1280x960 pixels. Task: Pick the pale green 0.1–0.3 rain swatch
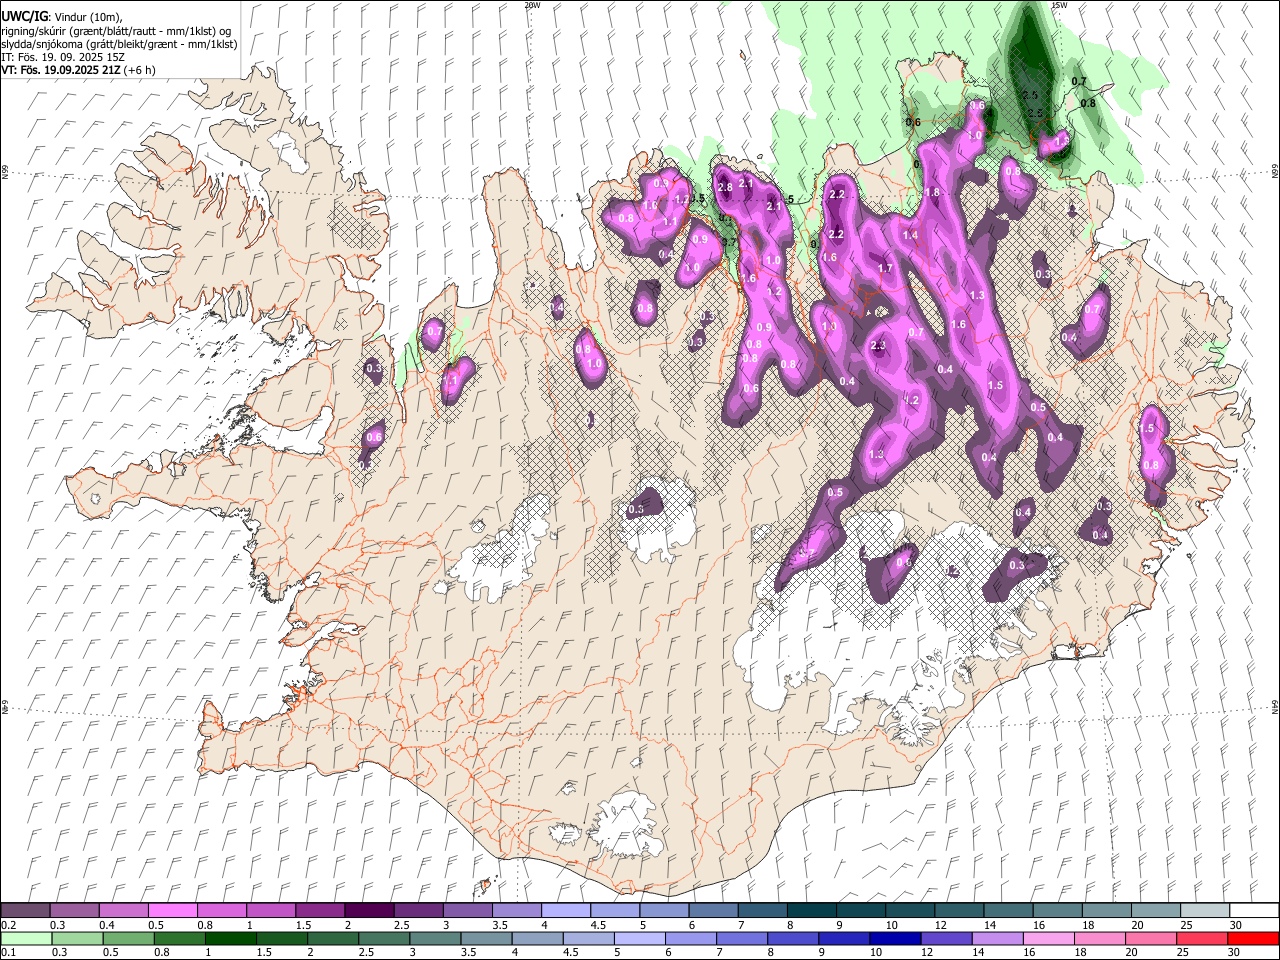point(26,938)
